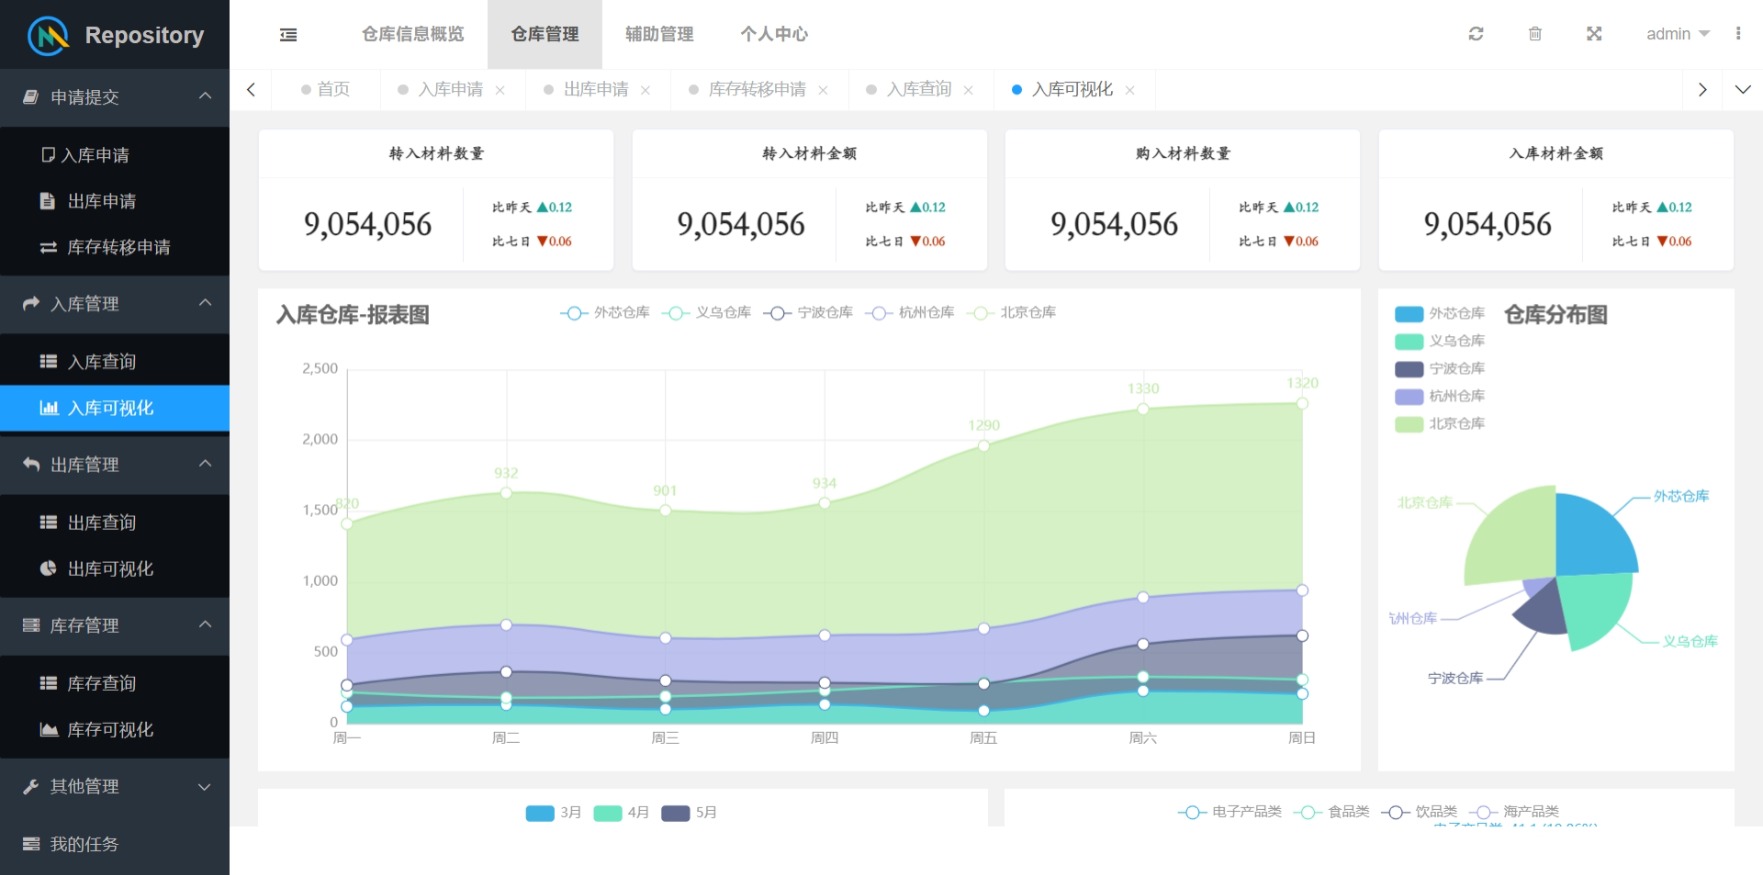
Task: Toggle 宁波仓库 swatch in pie legend
Action: [x=1409, y=369]
